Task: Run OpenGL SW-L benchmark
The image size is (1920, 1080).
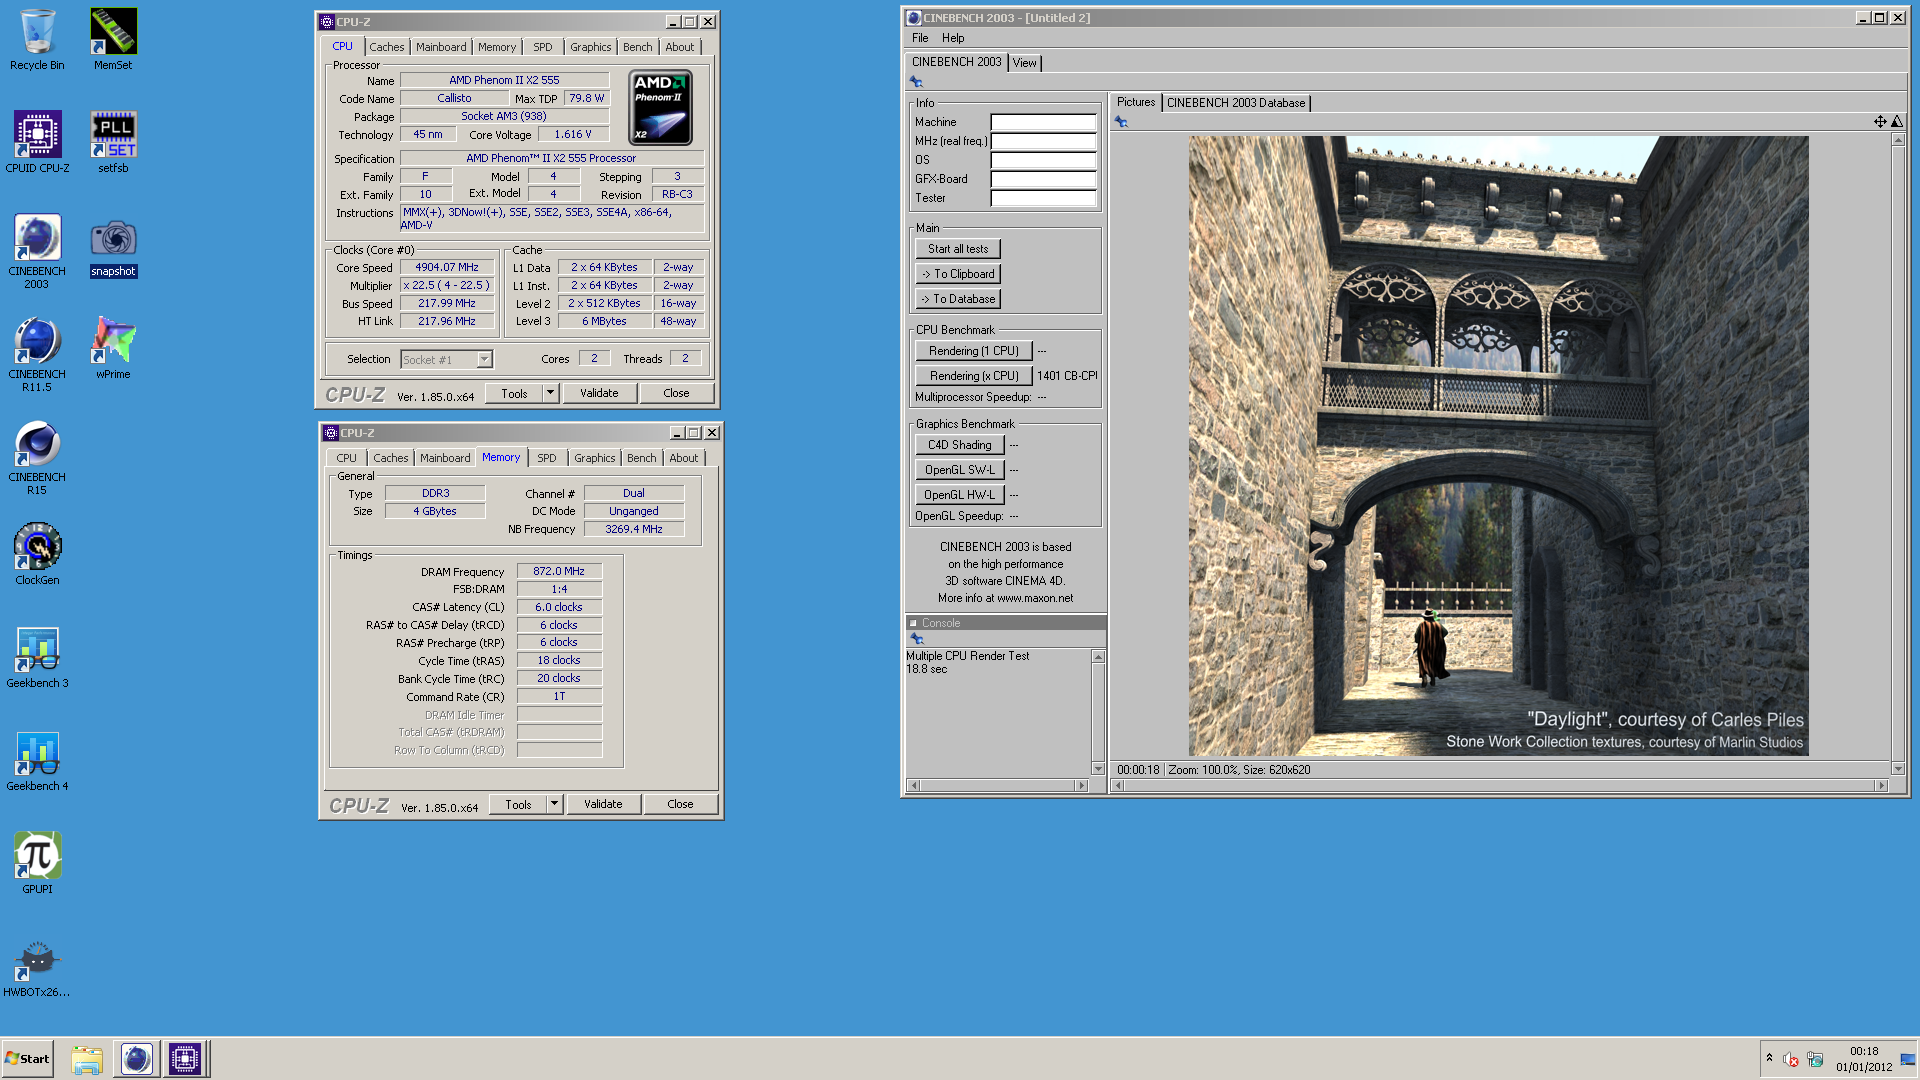Action: (x=960, y=470)
